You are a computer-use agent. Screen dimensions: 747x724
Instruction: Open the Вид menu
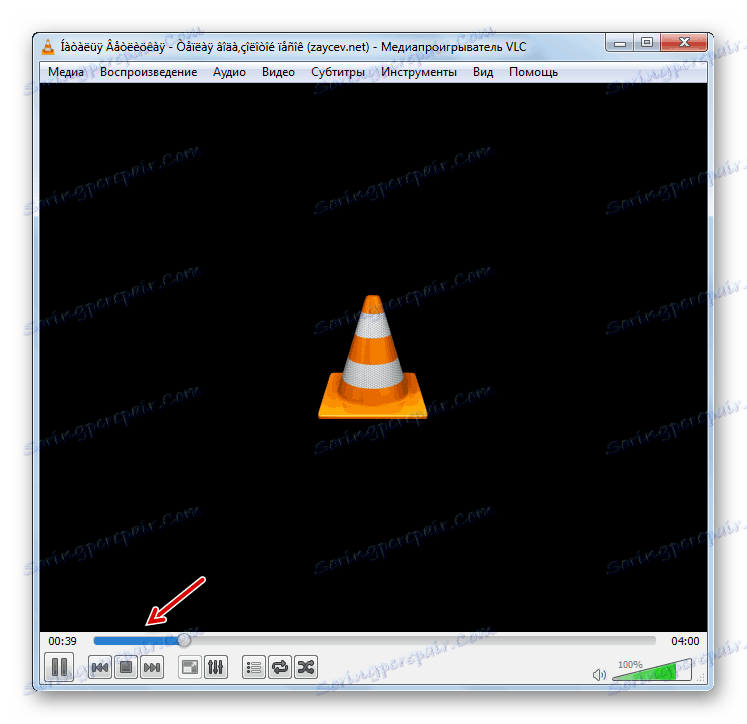click(483, 72)
